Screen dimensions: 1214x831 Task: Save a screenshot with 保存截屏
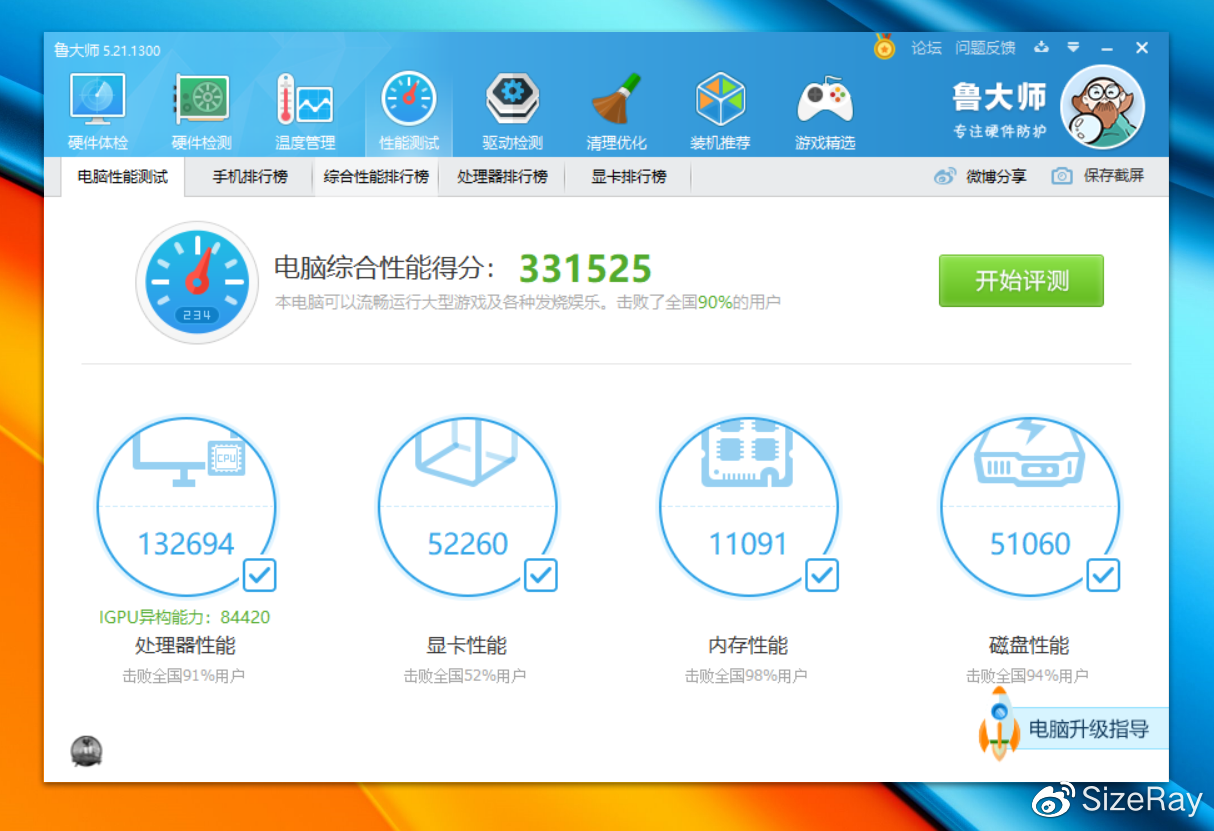(1098, 177)
